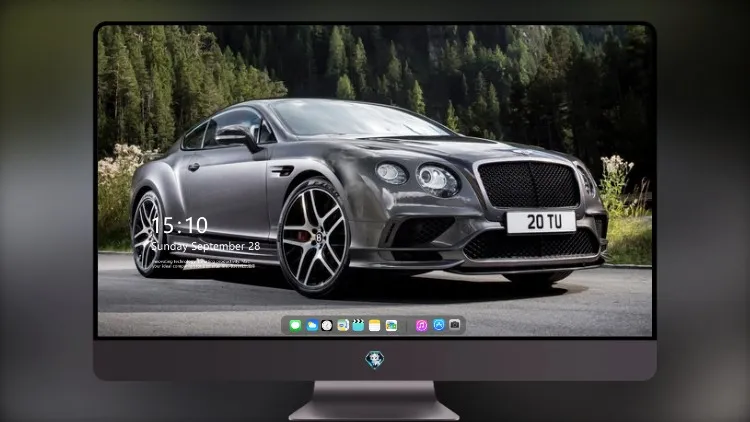Click the logo emblem on the monitor chin
Viewport: 750px width, 422px height.
pyautogui.click(x=375, y=360)
